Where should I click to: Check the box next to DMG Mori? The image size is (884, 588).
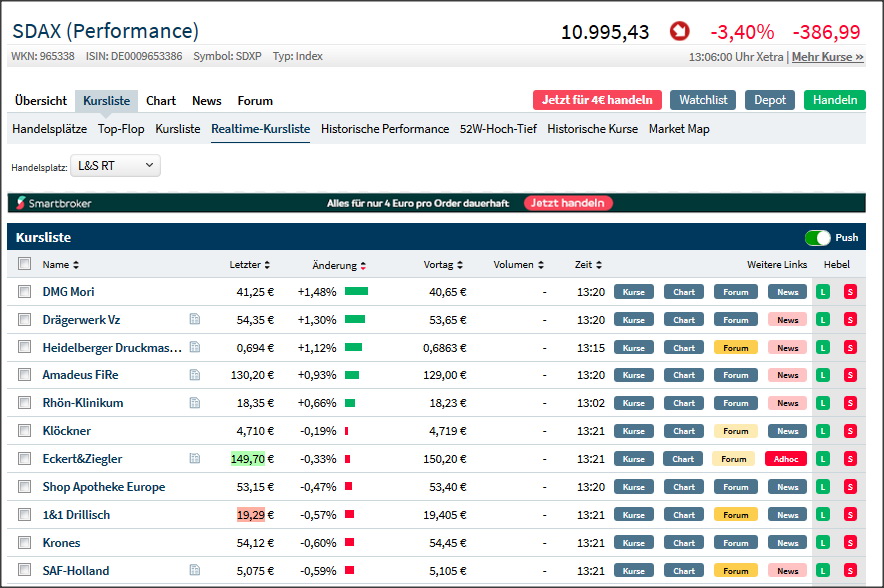25,292
